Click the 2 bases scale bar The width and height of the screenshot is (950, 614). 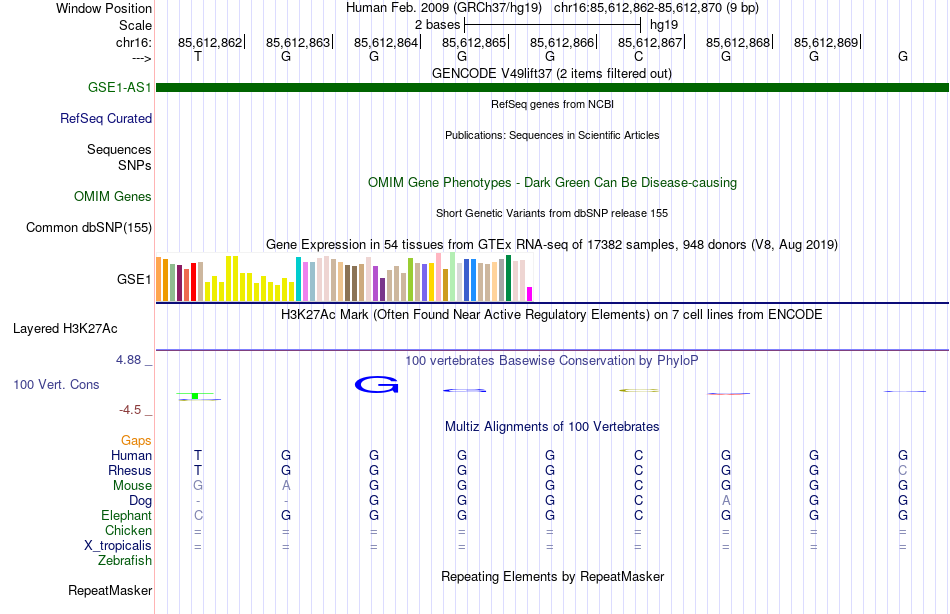(x=552, y=25)
